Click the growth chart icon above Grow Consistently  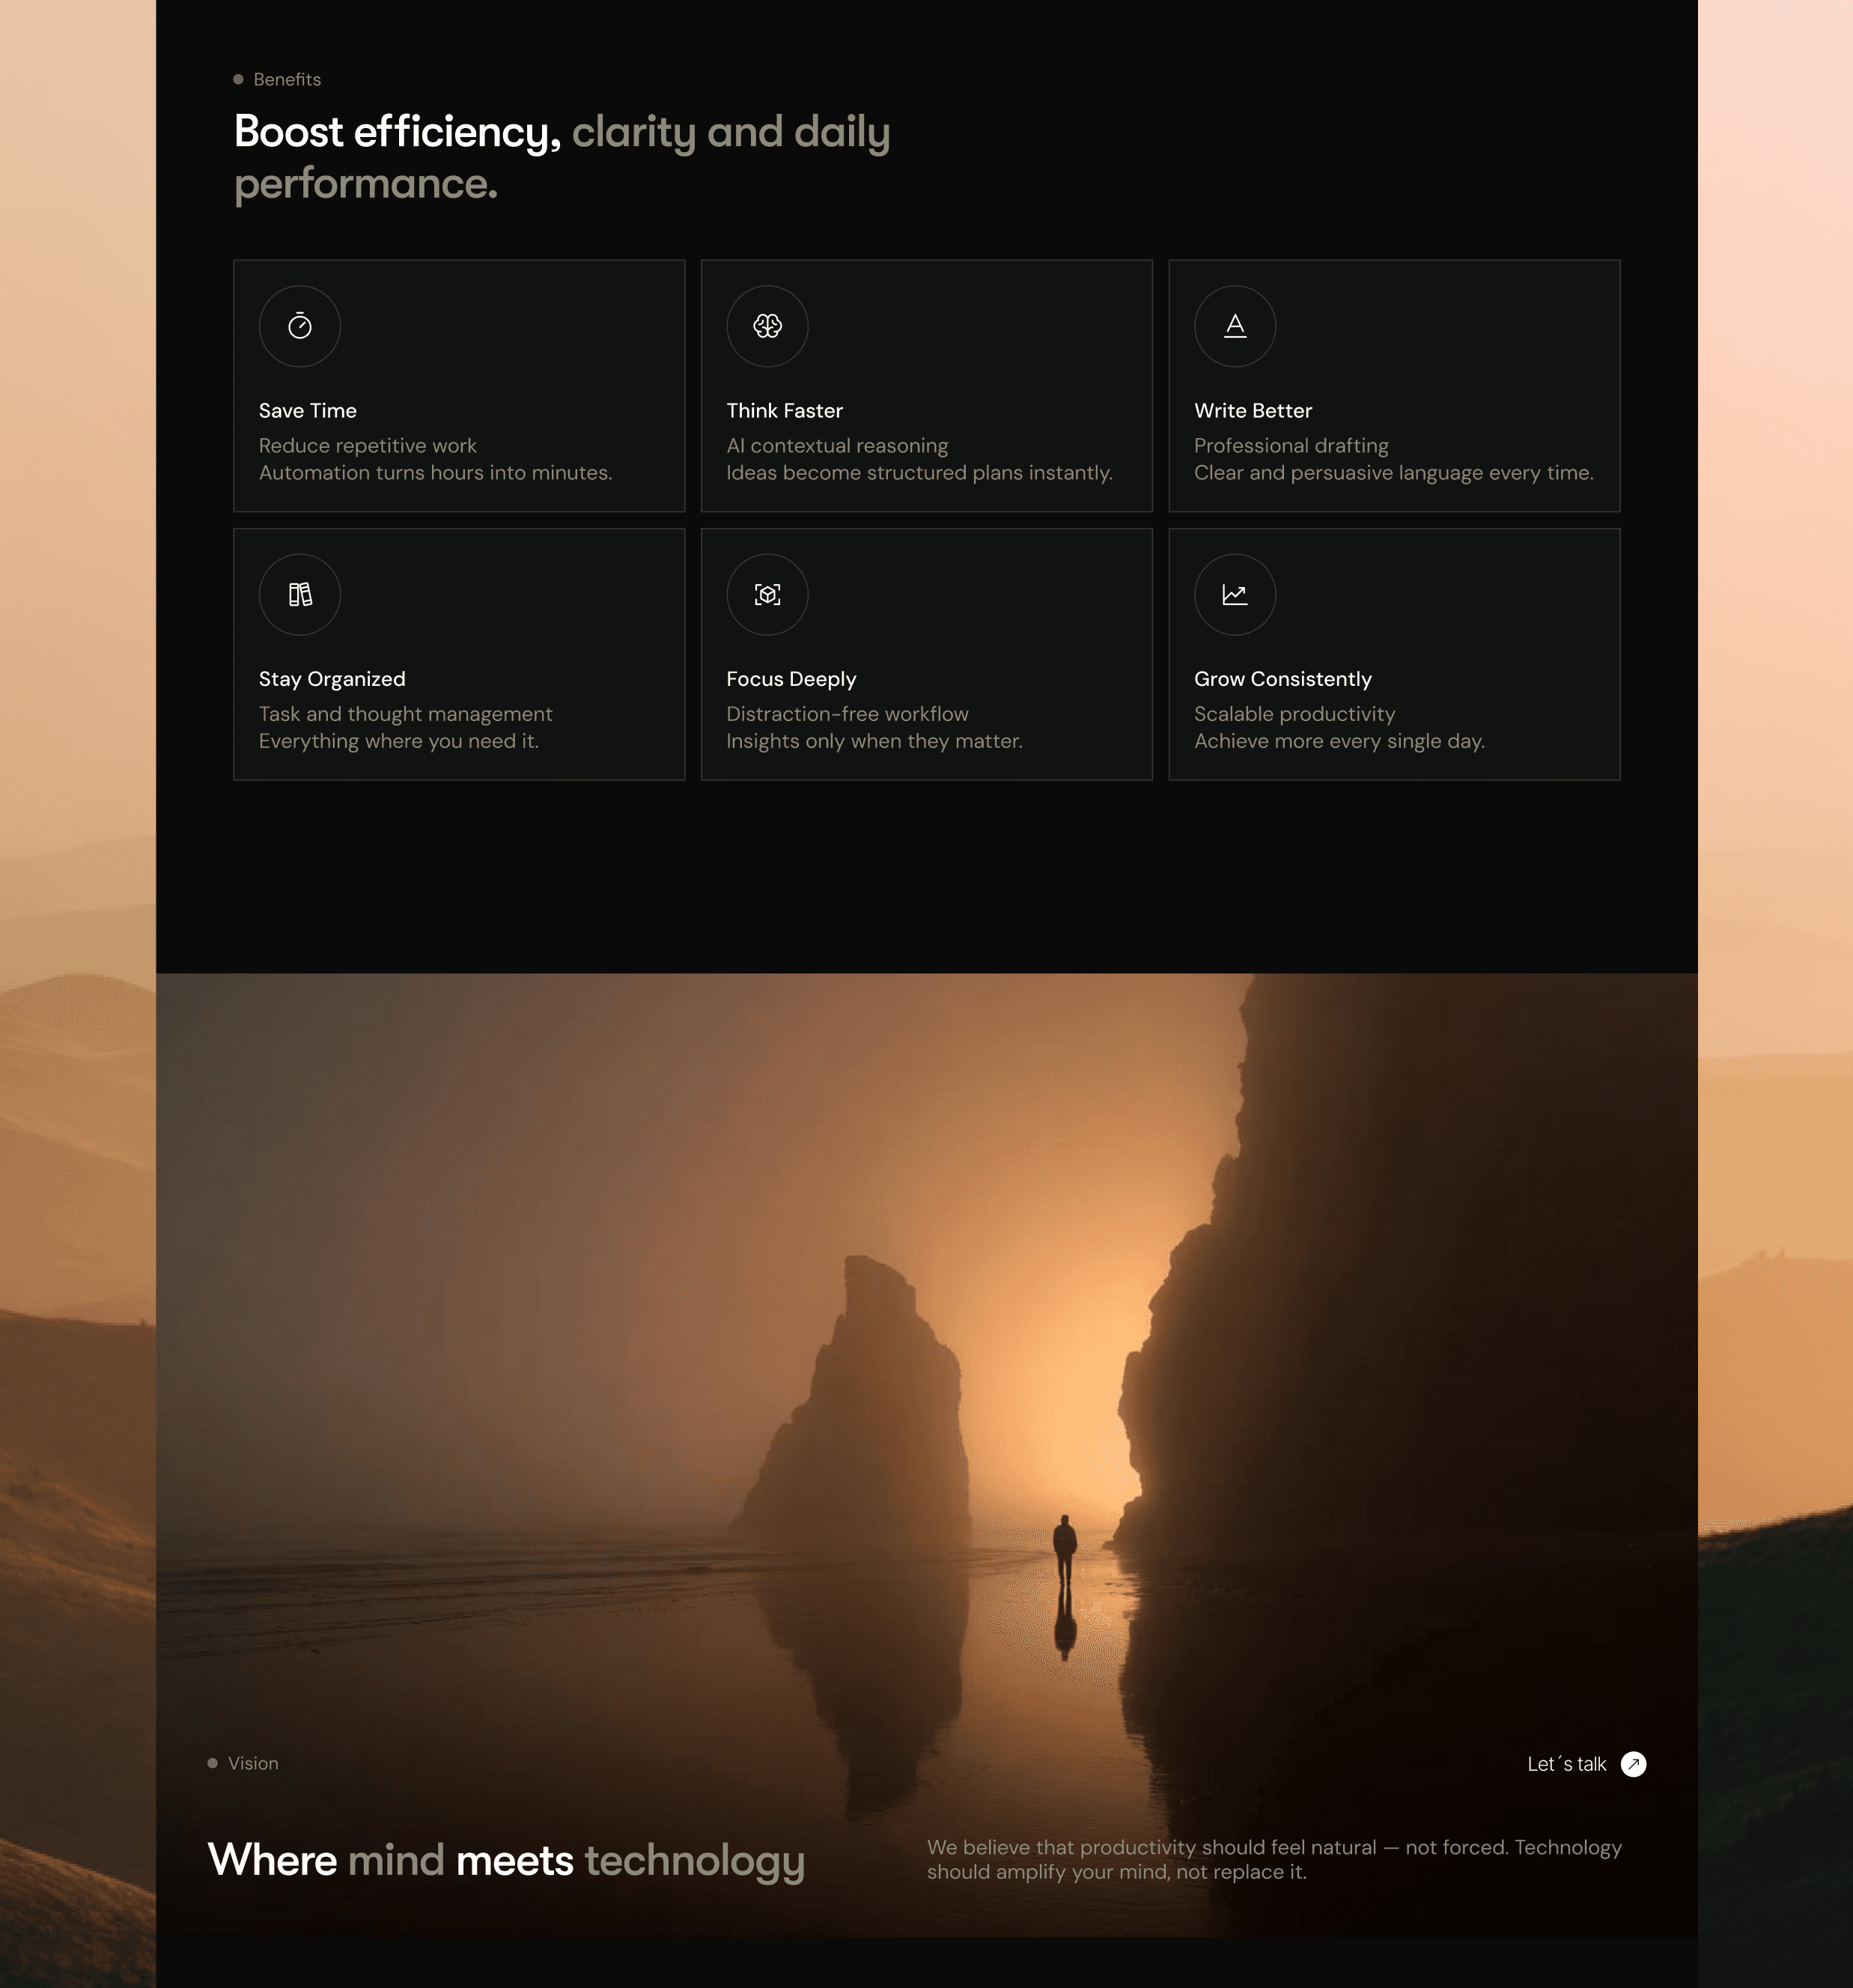1235,595
